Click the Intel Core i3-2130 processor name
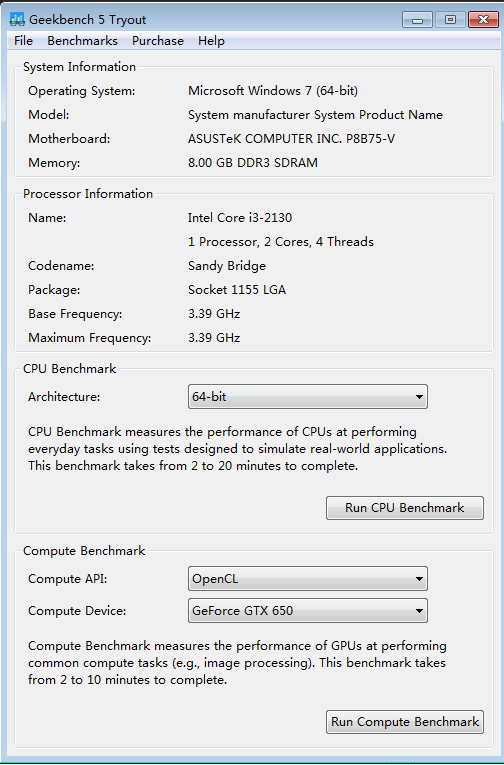 (240, 218)
